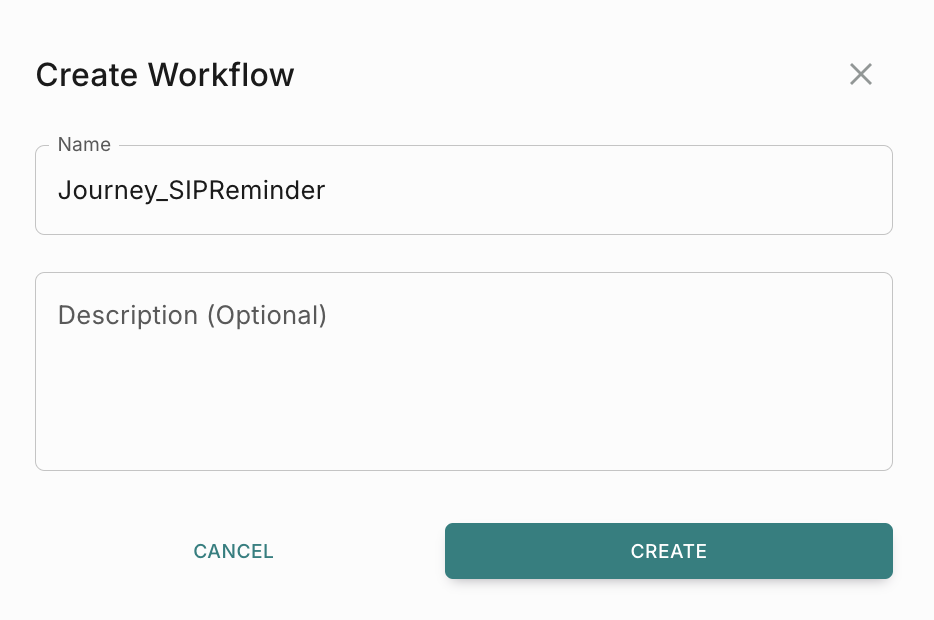Focus the optional description box
This screenshot has width=934, height=620.
(x=463, y=371)
